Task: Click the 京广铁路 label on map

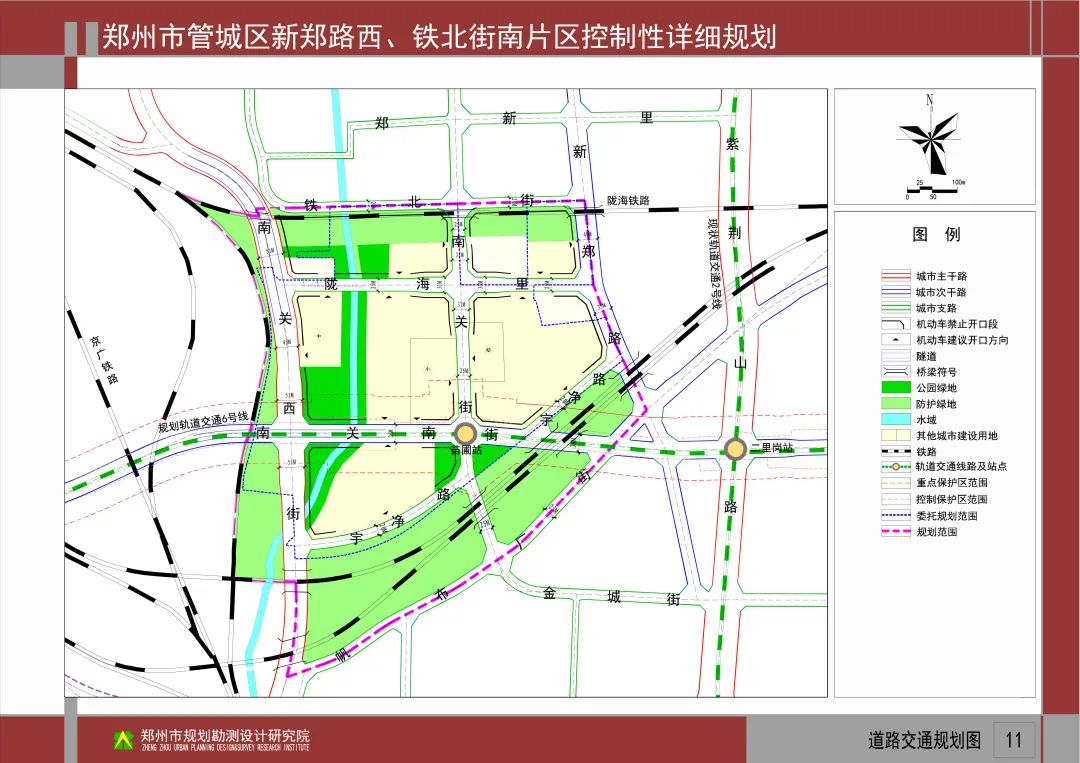Action: (x=105, y=359)
